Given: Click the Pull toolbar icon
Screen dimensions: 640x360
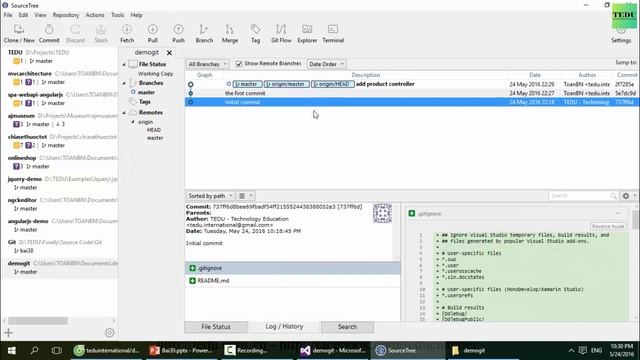Looking at the screenshot, I should (x=153, y=33).
